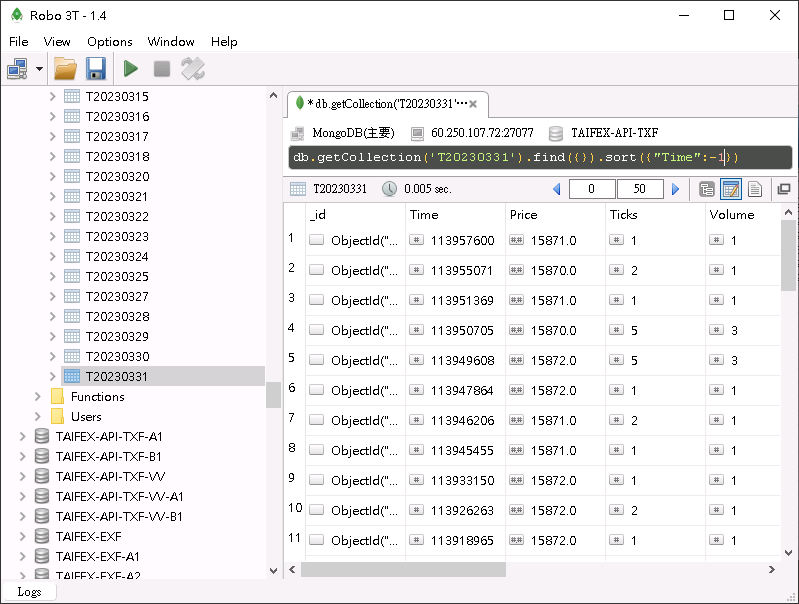Viewport: 799px width, 604px height.
Task: Click the Price column header
Action: (523, 215)
